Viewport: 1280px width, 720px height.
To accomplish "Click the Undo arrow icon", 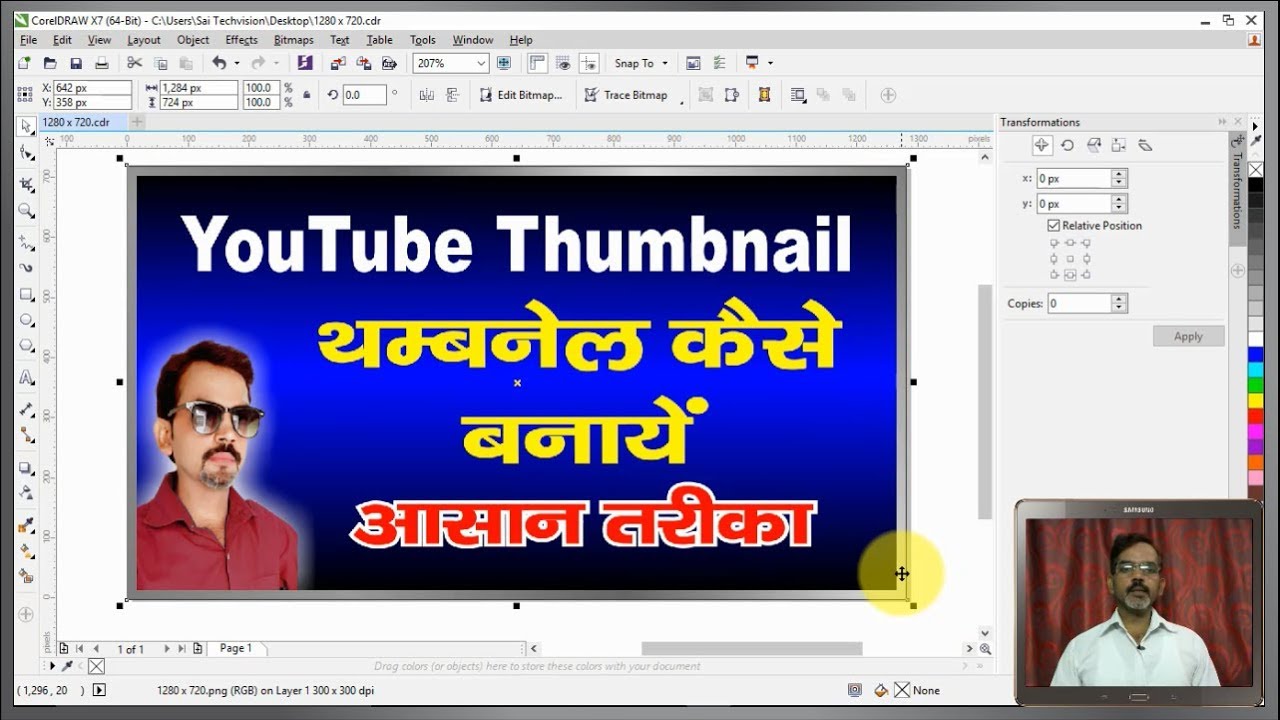I will [219, 63].
